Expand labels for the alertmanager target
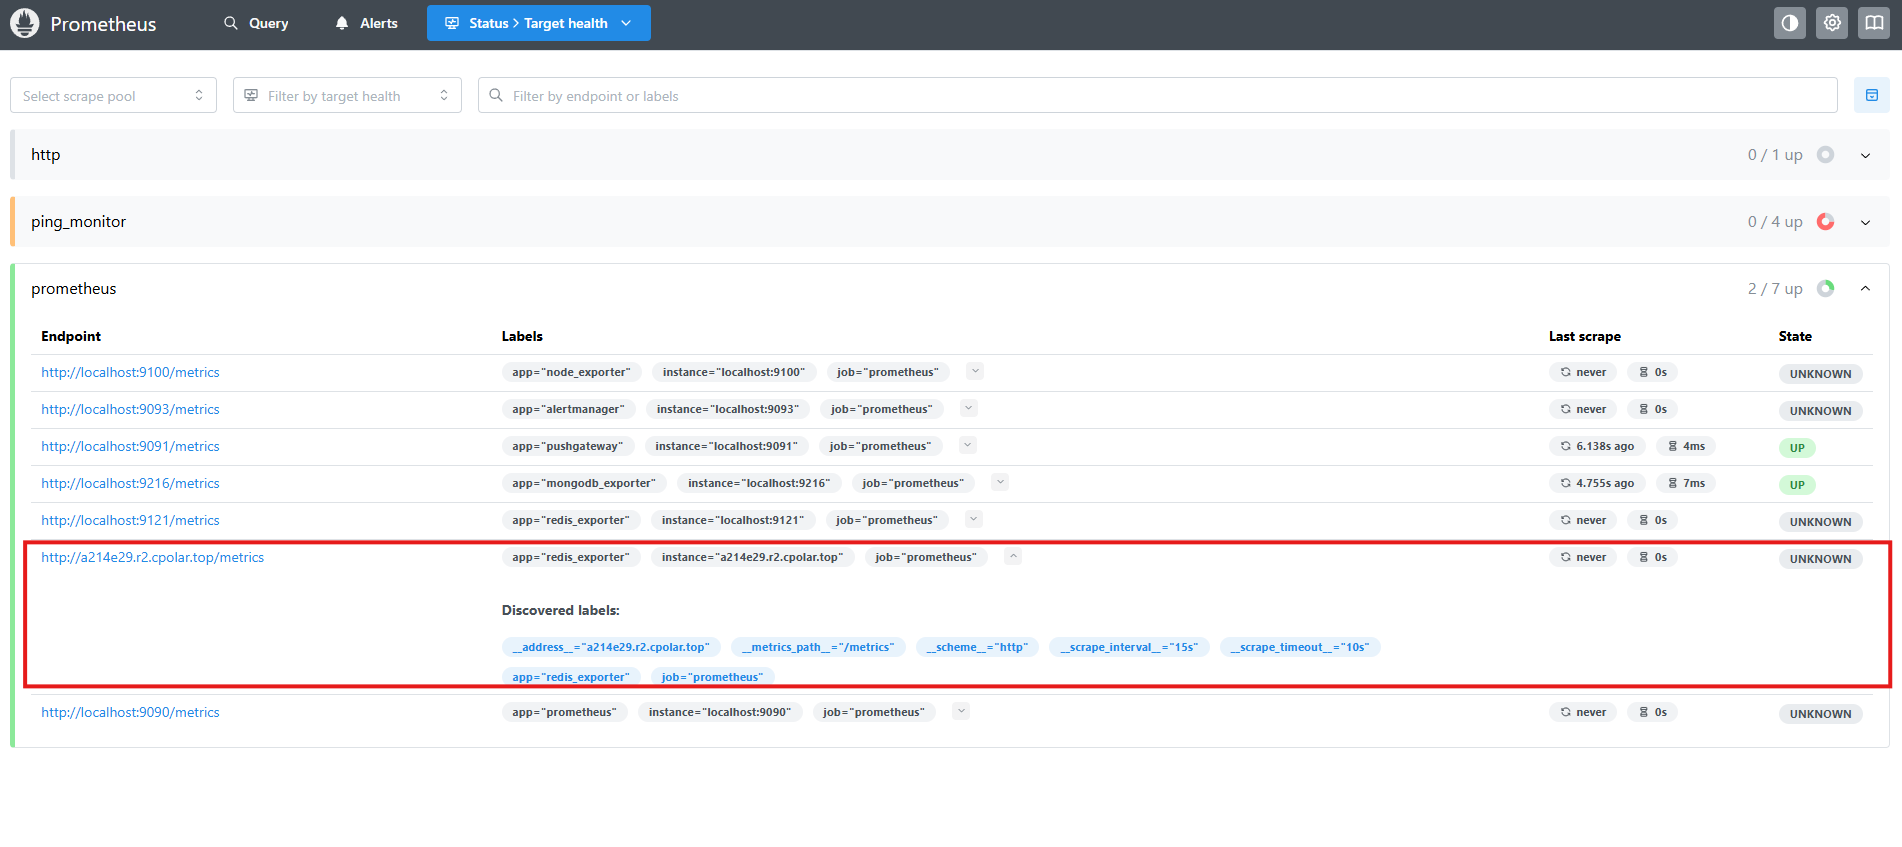Image resolution: width=1902 pixels, height=847 pixels. [x=969, y=408]
